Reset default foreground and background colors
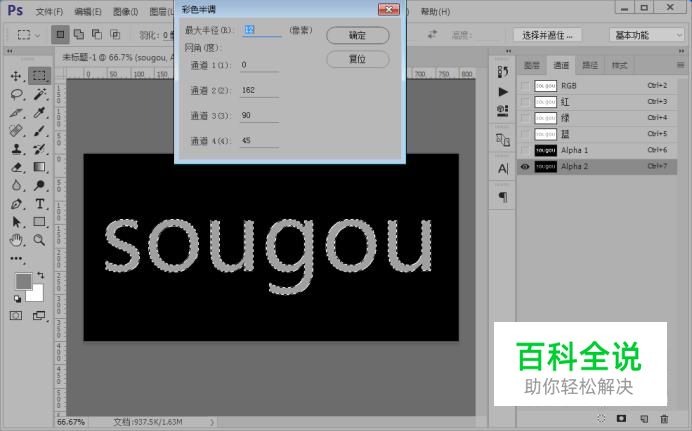 17,299
